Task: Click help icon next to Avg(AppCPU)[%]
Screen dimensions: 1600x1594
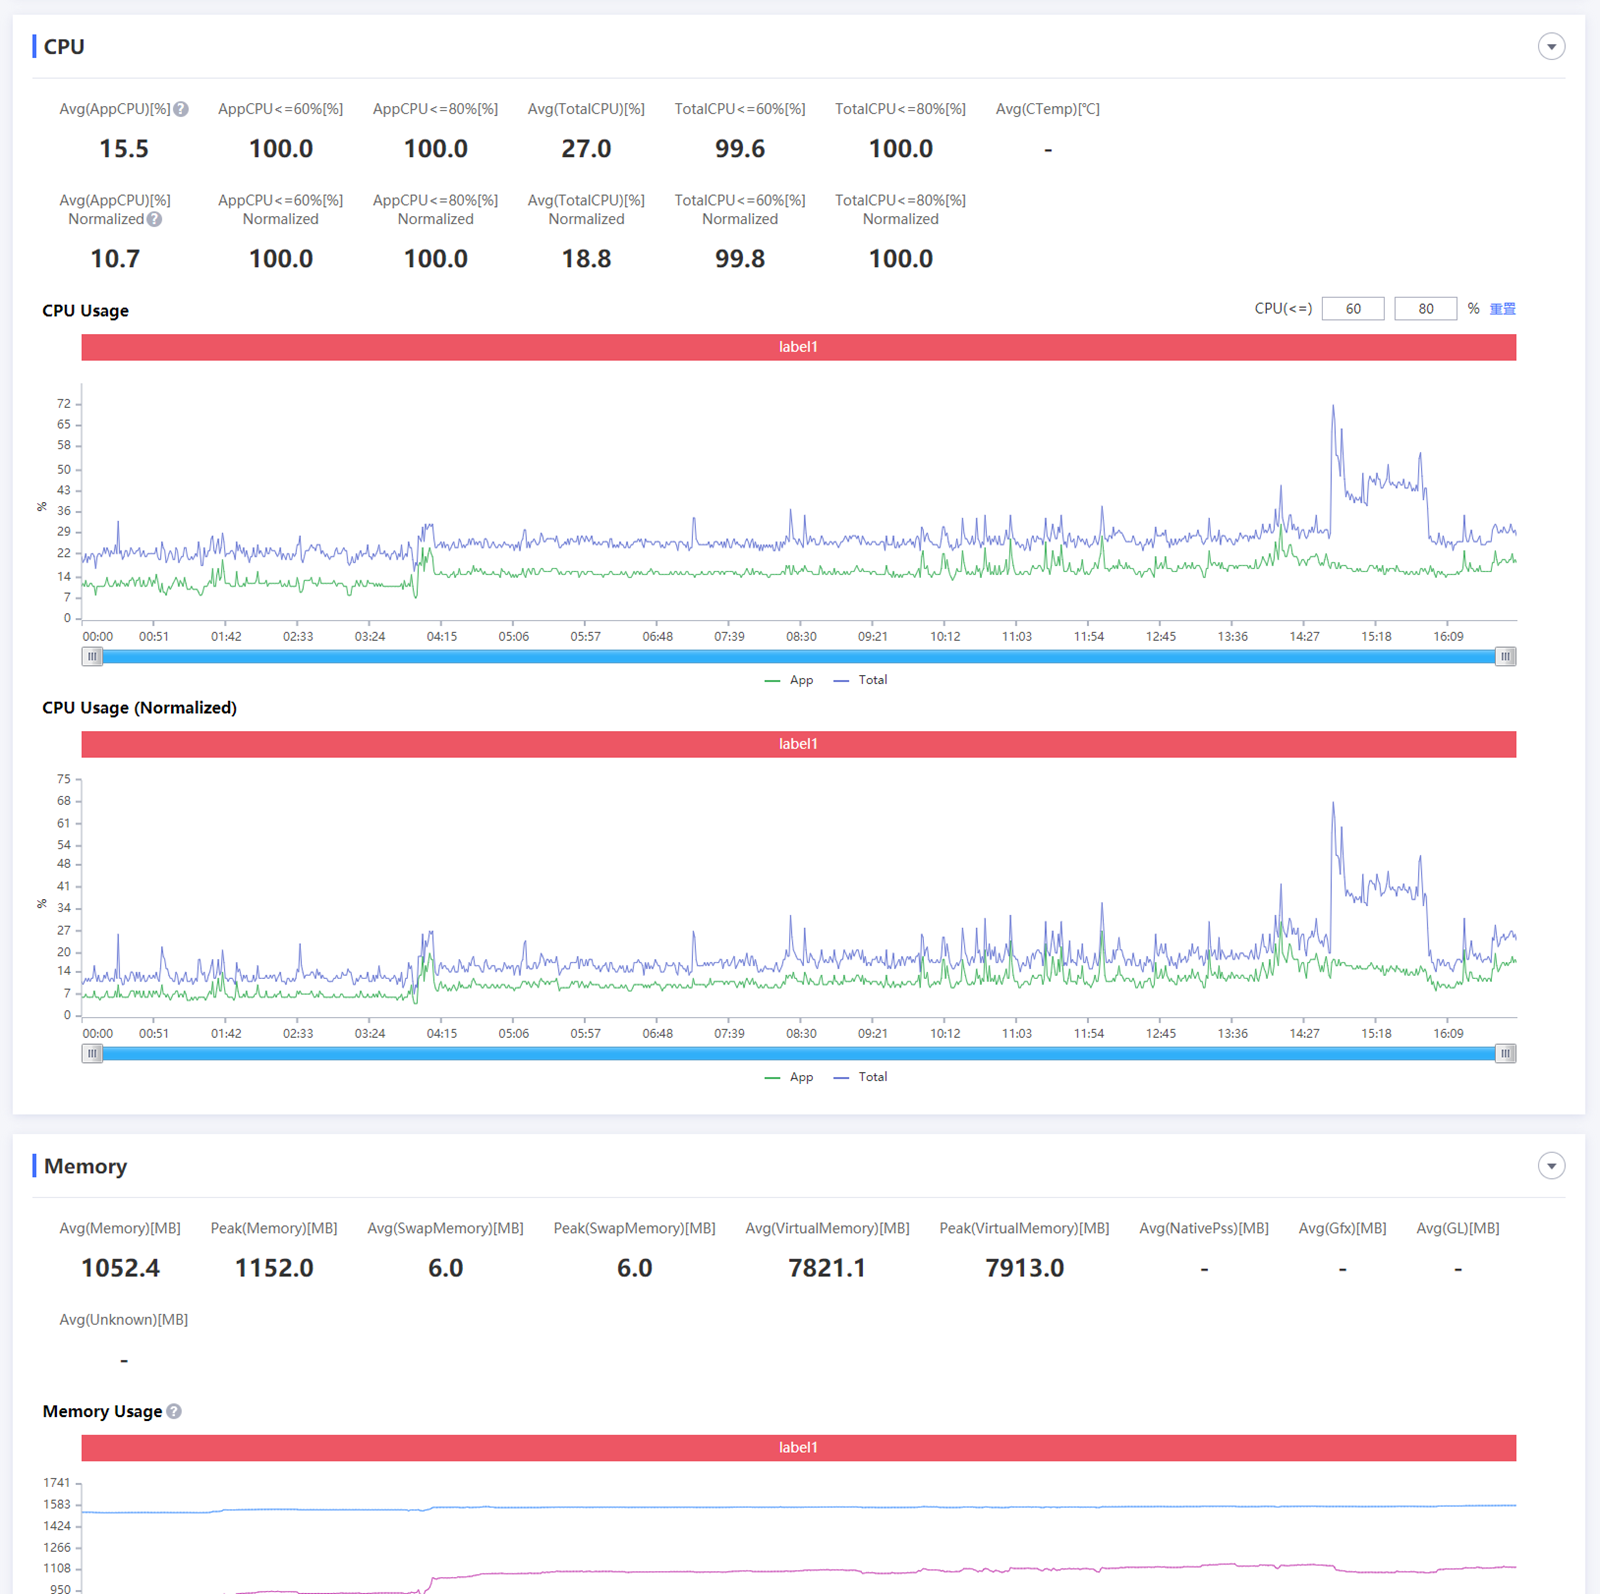Action: coord(181,109)
